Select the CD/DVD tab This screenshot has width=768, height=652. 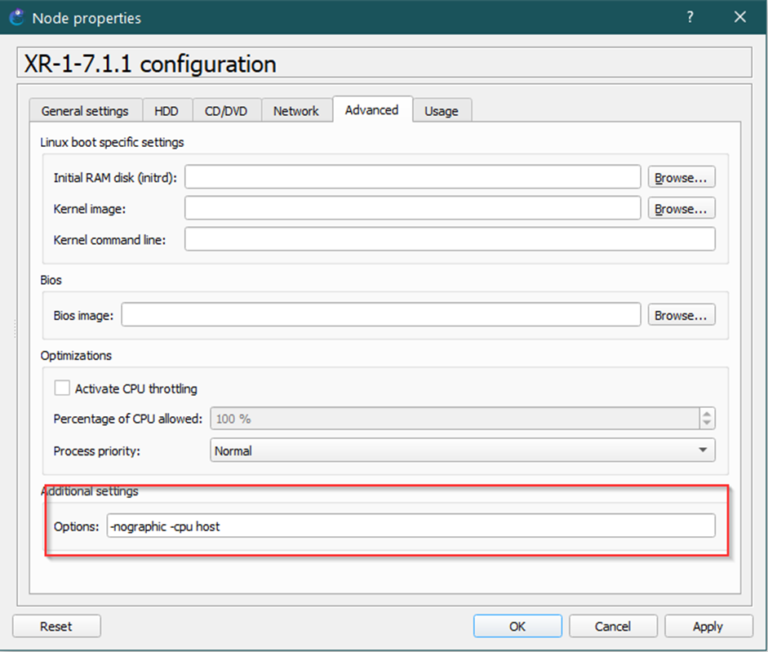(x=226, y=111)
